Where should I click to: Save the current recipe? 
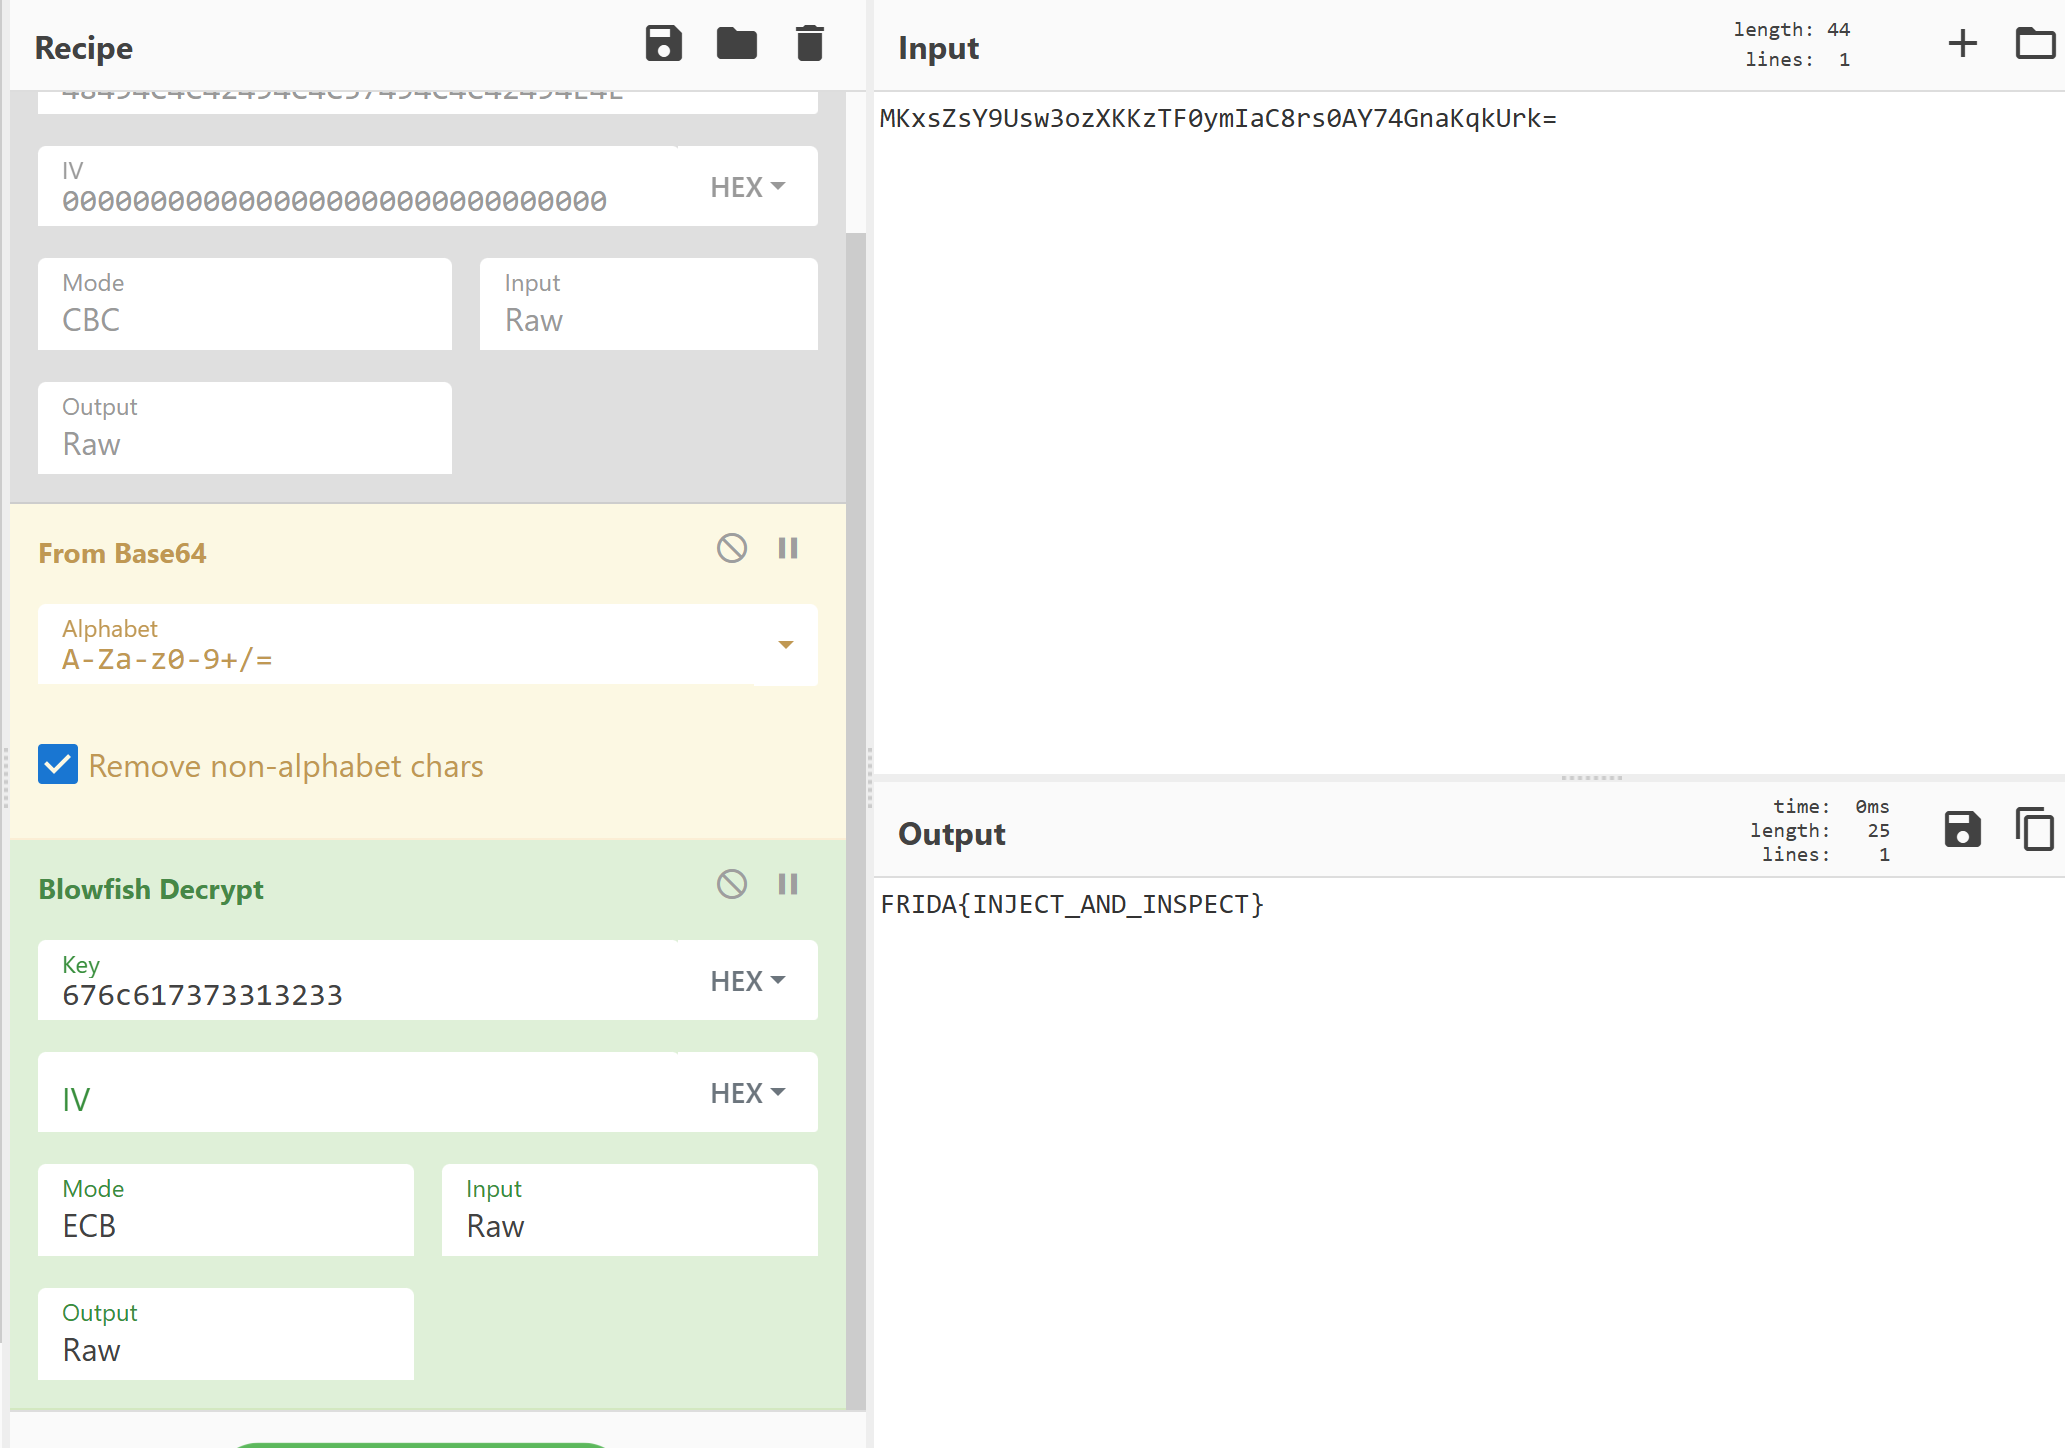point(663,44)
